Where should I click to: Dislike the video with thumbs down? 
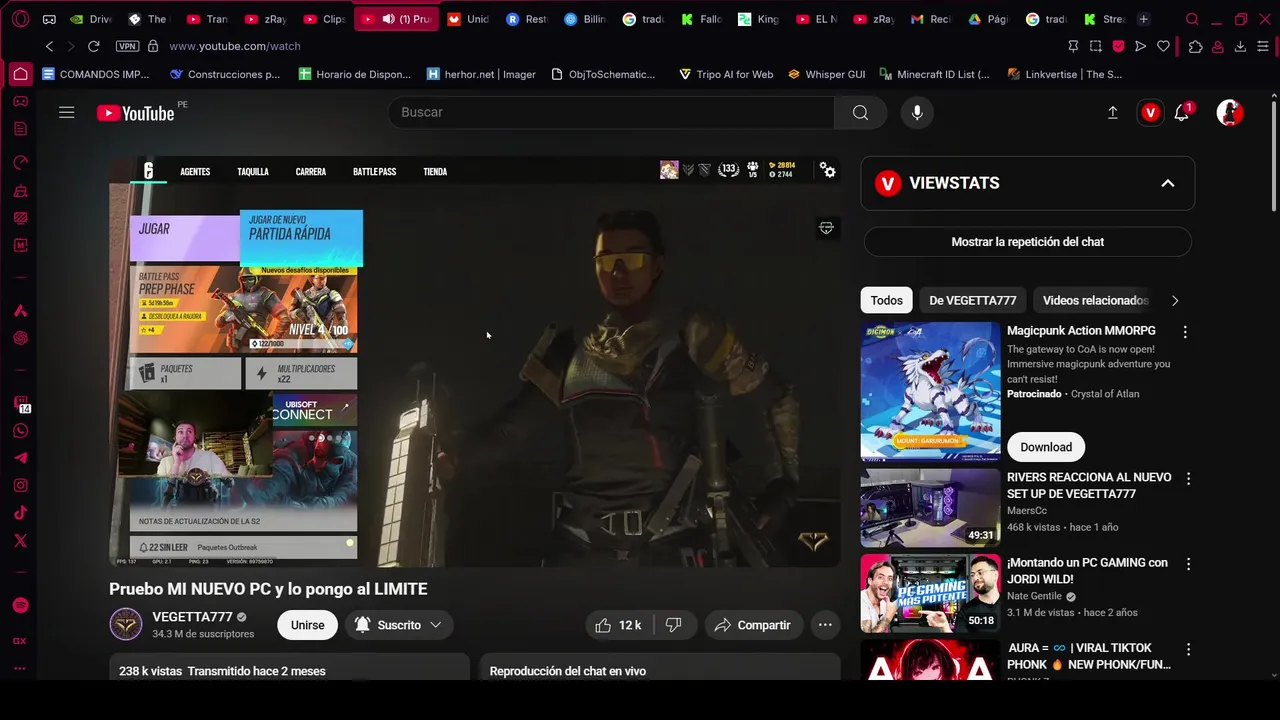coord(674,625)
